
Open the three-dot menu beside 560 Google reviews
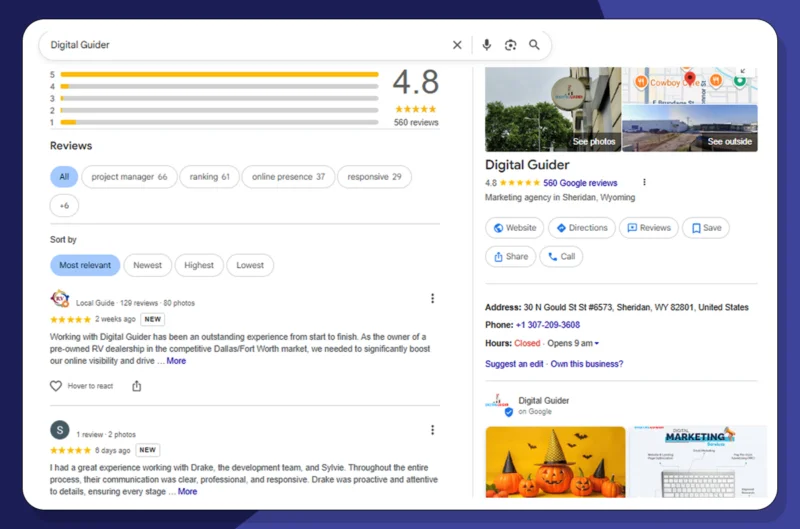point(644,182)
